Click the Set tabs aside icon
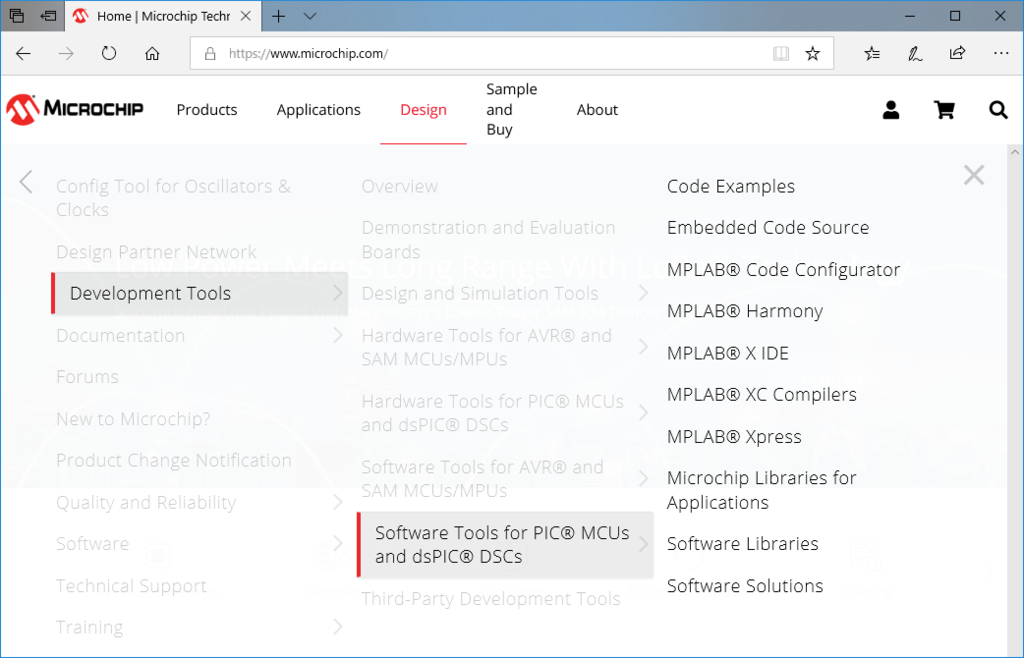Screen dimensions: 1024x658 [x=48, y=16]
